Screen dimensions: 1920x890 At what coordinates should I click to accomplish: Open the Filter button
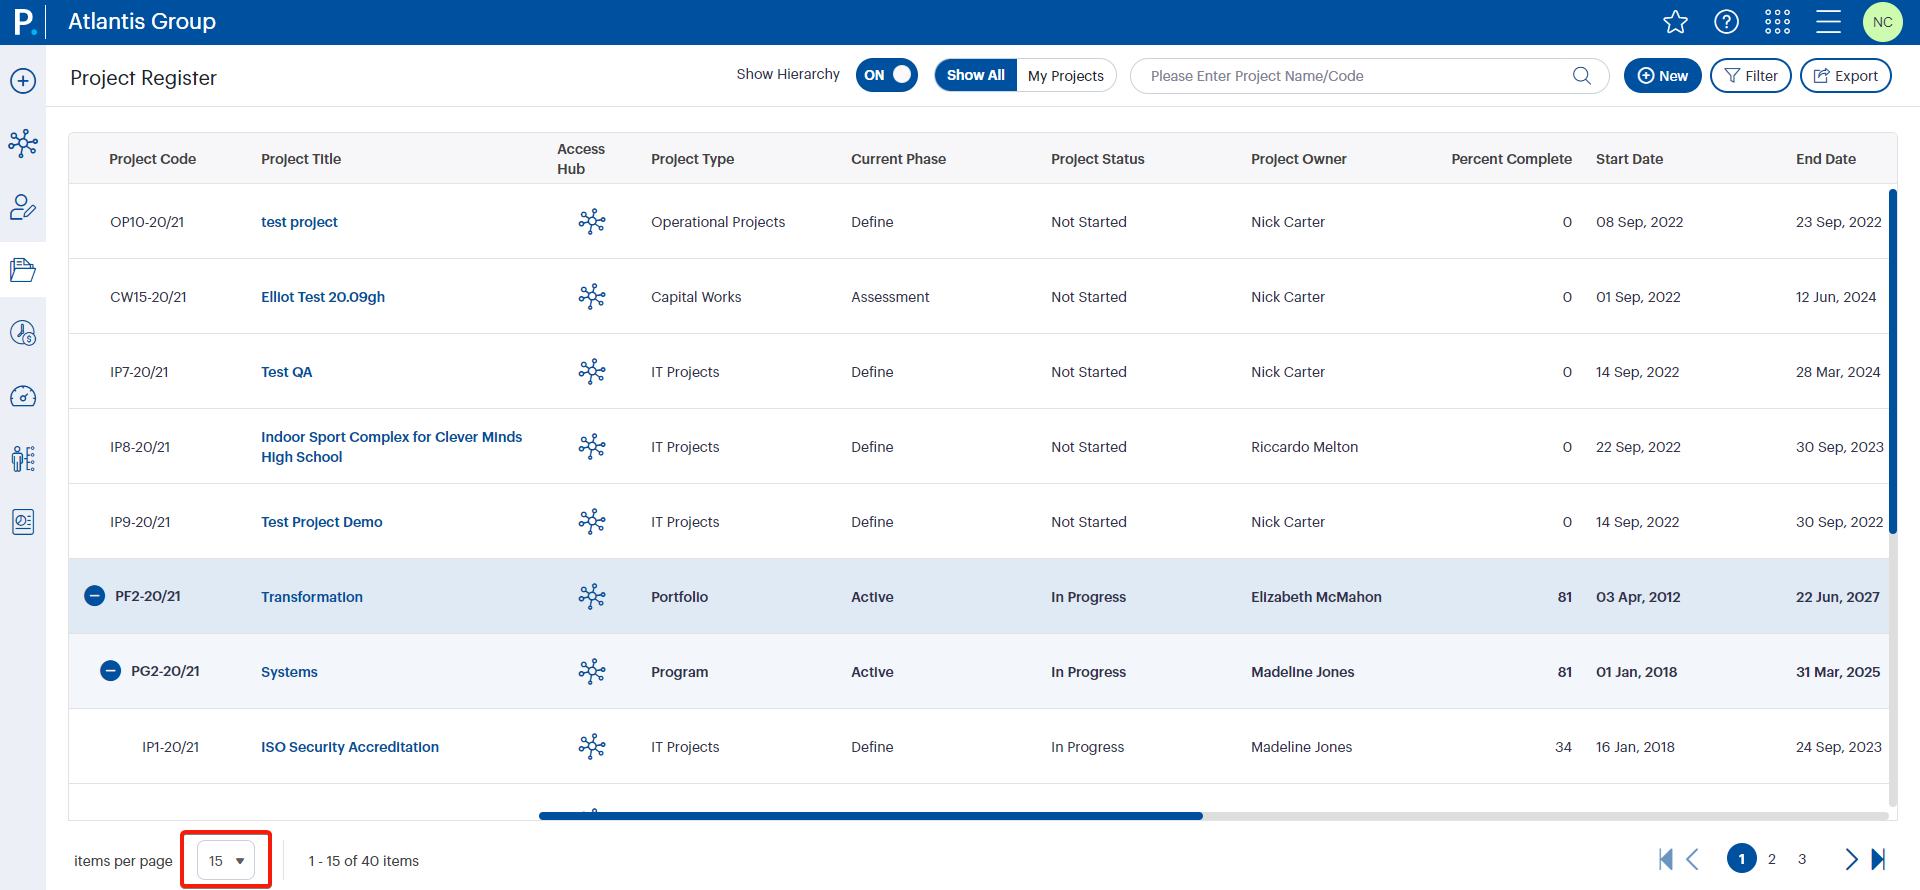click(x=1751, y=76)
